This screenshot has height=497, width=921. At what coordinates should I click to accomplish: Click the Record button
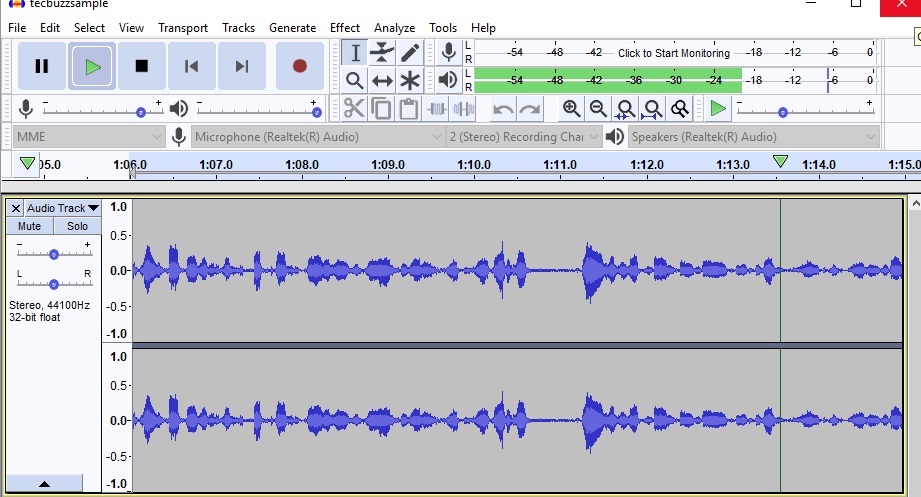[299, 66]
